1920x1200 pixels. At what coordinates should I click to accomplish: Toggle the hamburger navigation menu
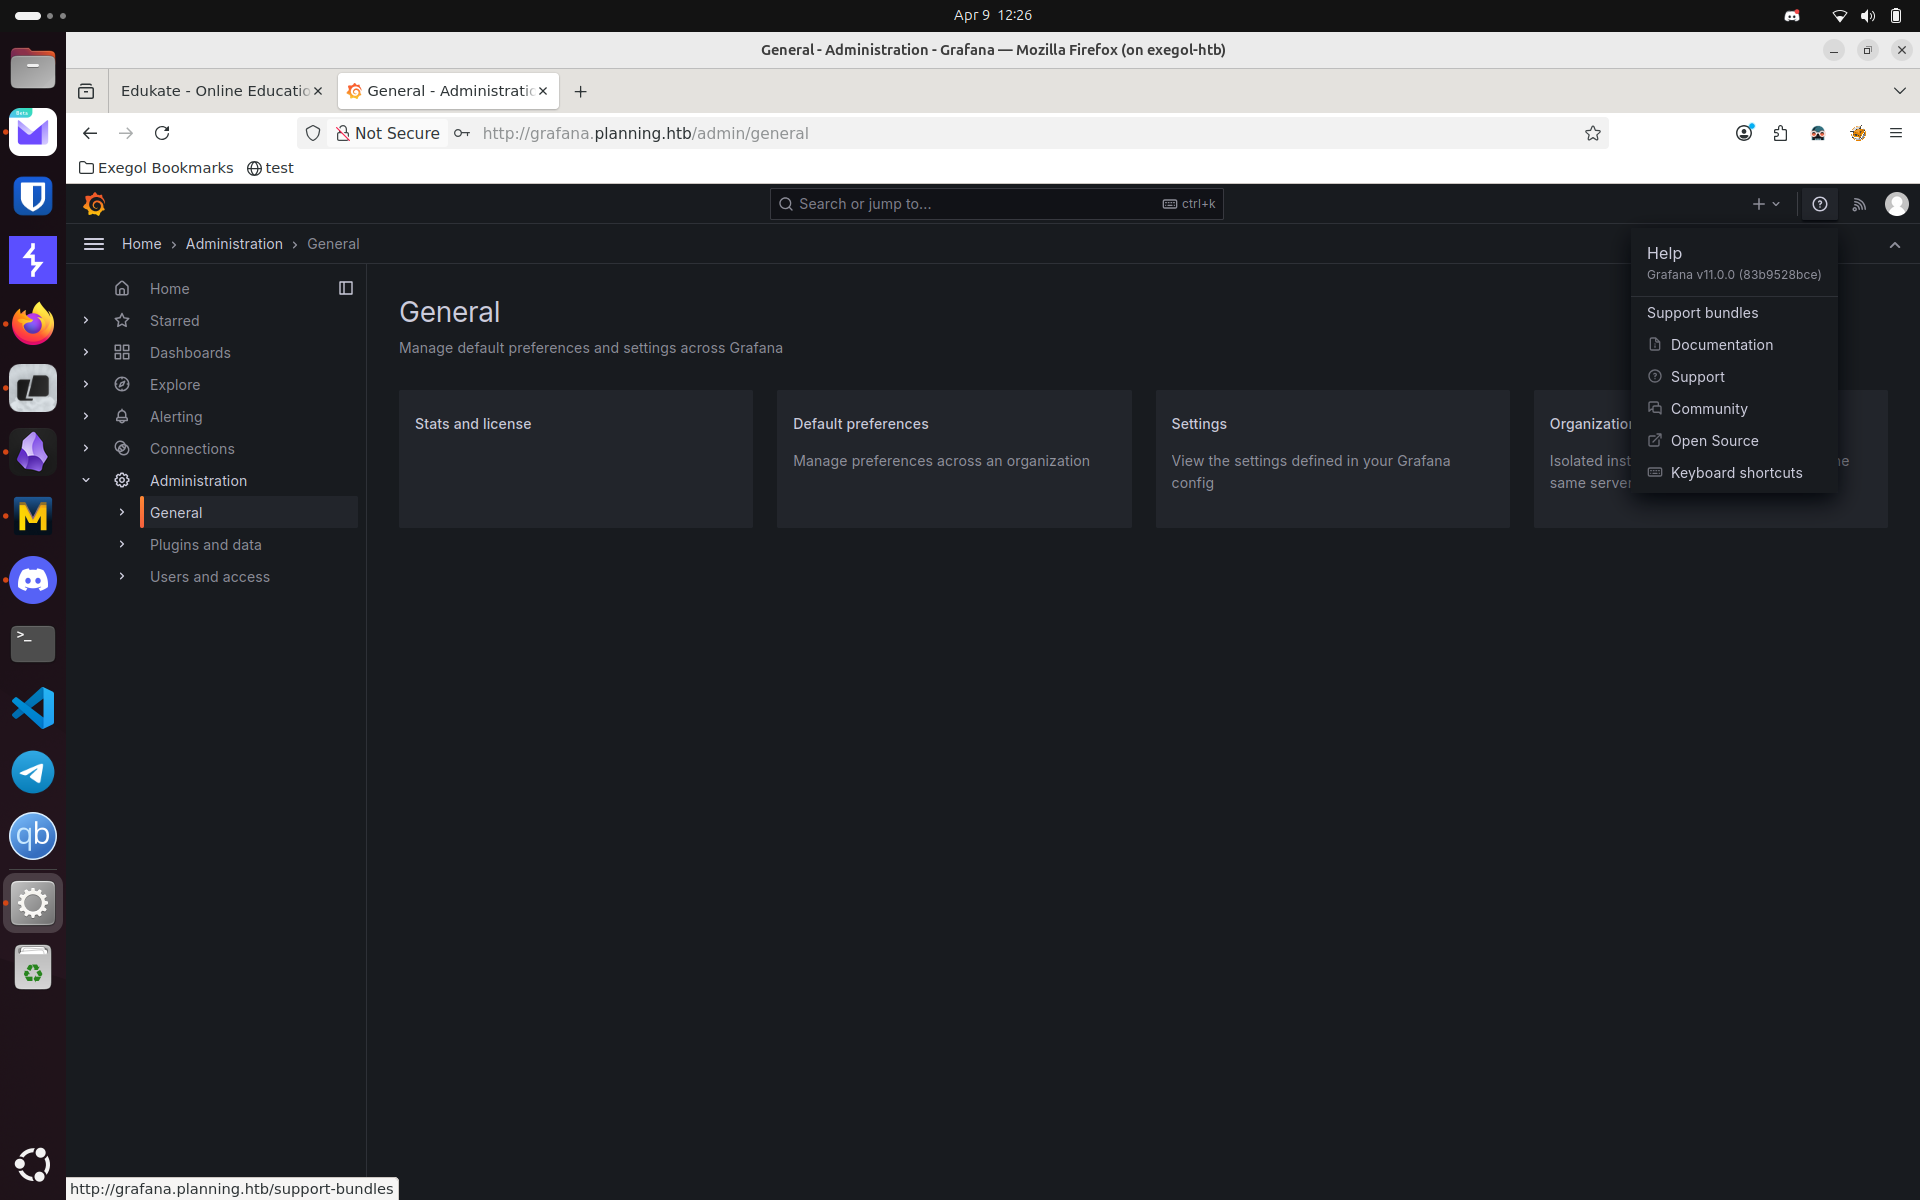94,244
